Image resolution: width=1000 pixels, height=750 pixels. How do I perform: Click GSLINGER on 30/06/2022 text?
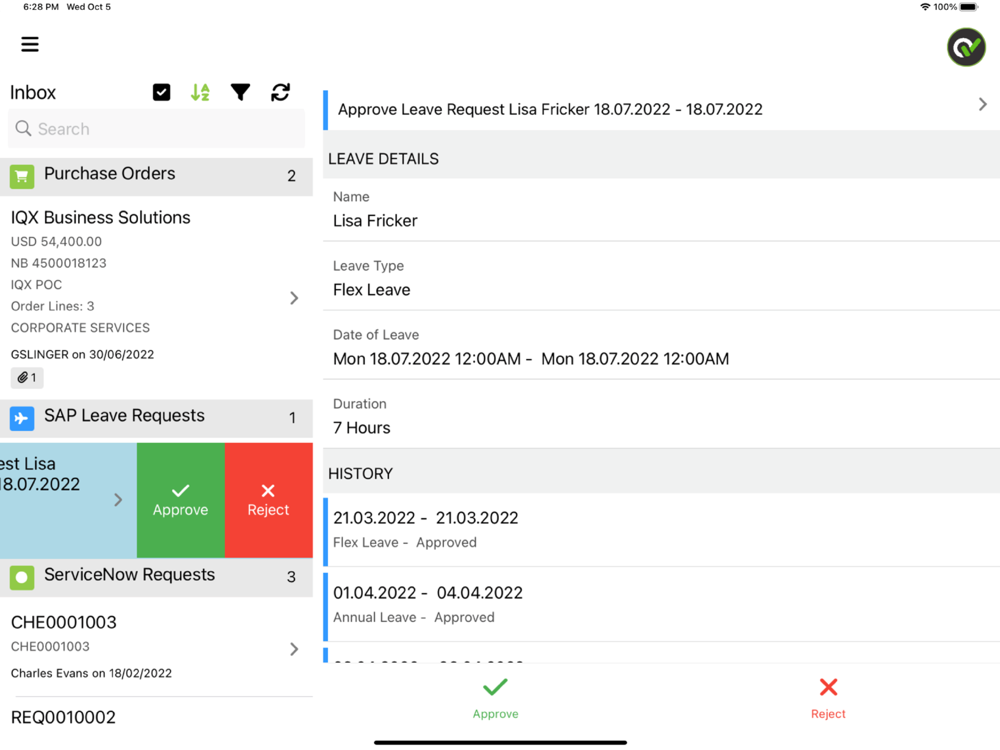tap(82, 355)
